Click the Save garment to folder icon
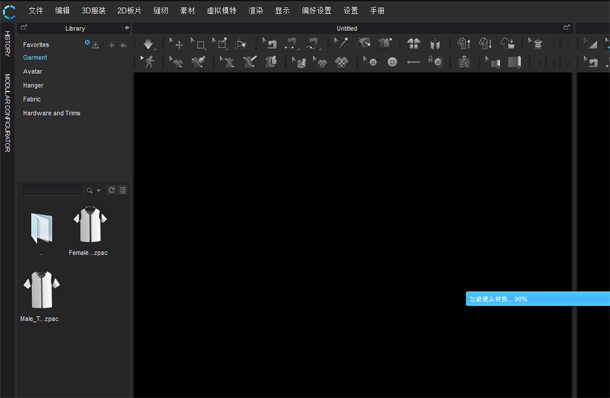The width and height of the screenshot is (610, 398). point(507,44)
